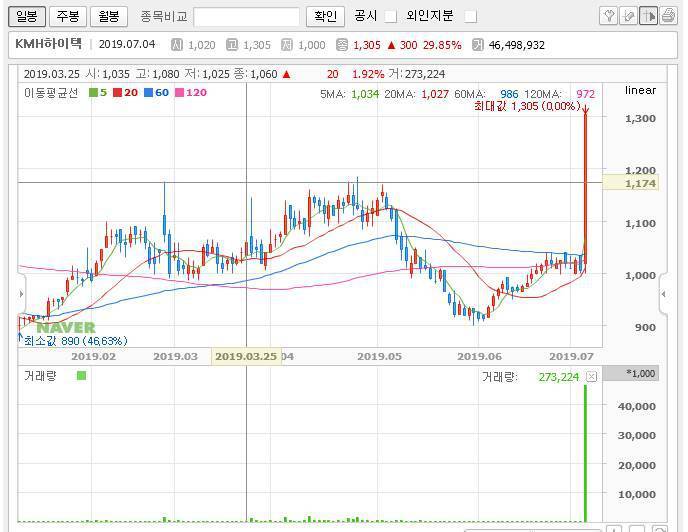
Task: Enable the 공시 disclosure checkbox
Action: point(390,17)
